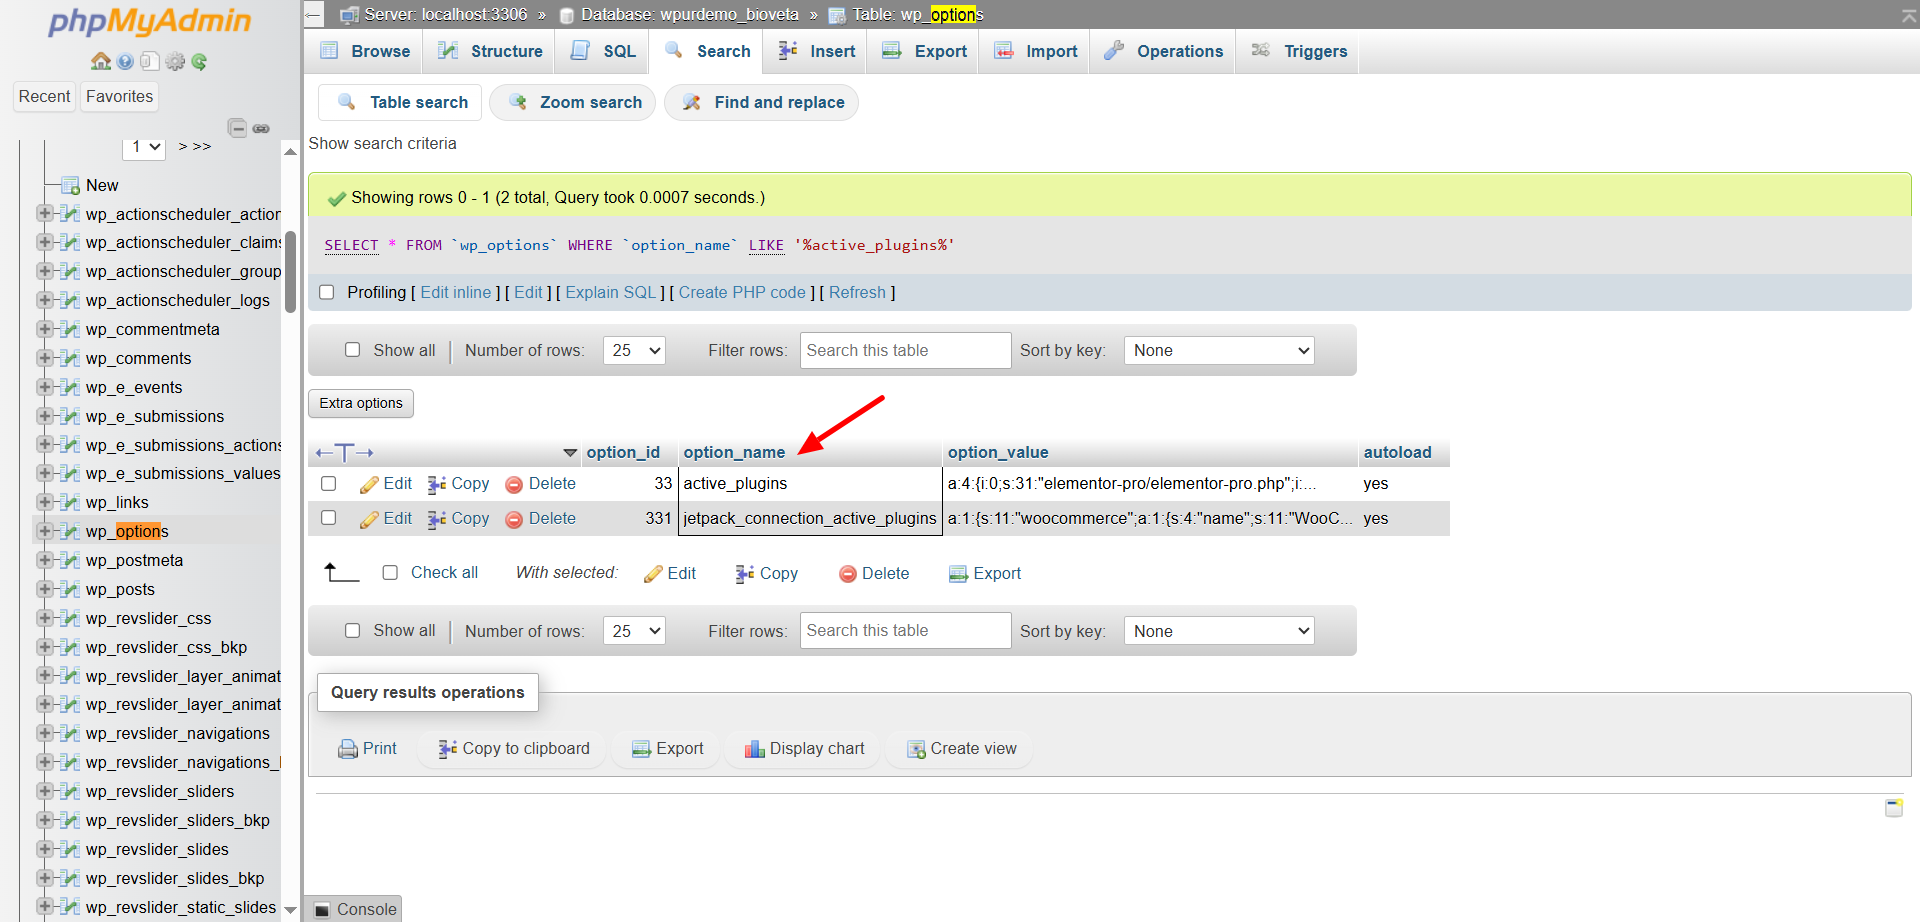The width and height of the screenshot is (1920, 922).
Task: Click Show search criteria link
Action: coord(382,144)
